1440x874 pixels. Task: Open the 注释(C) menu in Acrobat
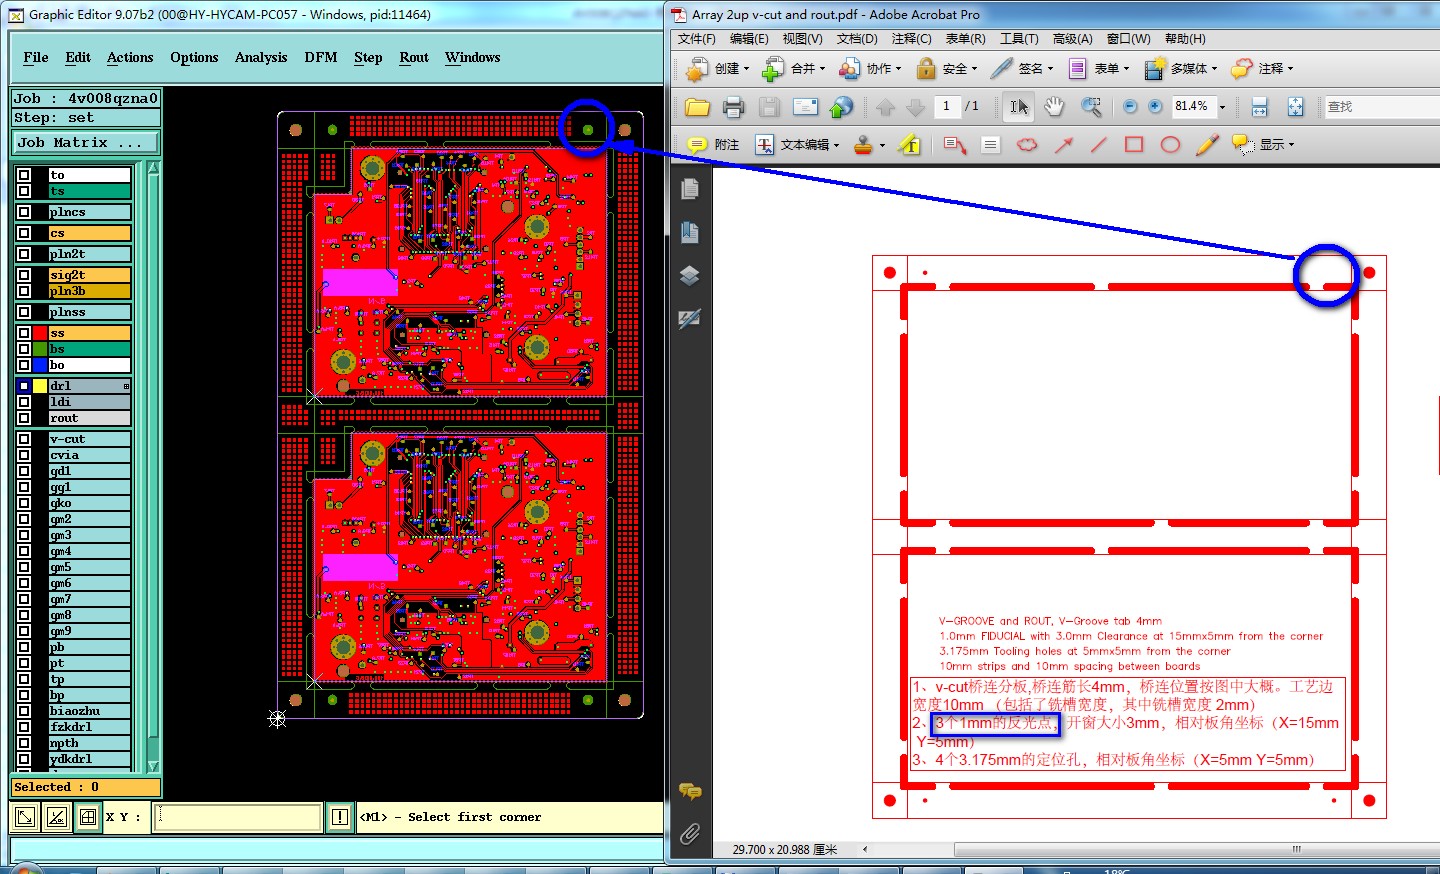coord(911,39)
